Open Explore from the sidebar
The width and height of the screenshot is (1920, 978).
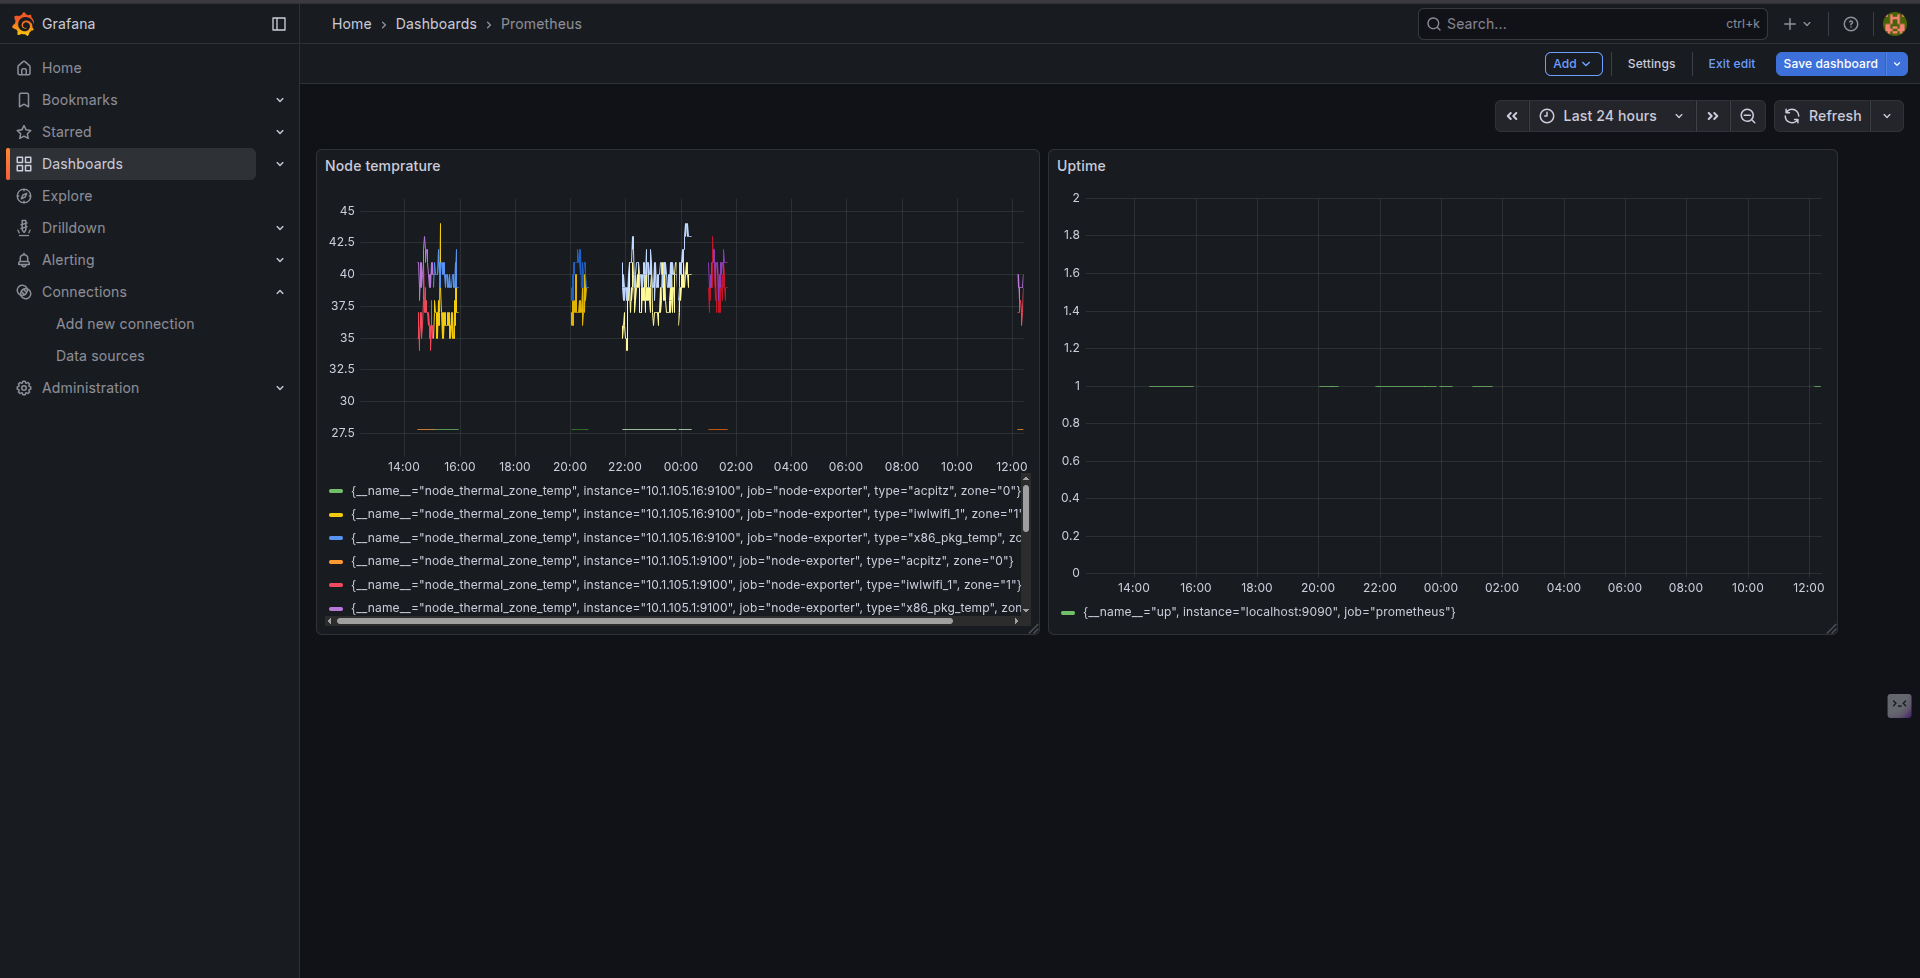point(67,196)
